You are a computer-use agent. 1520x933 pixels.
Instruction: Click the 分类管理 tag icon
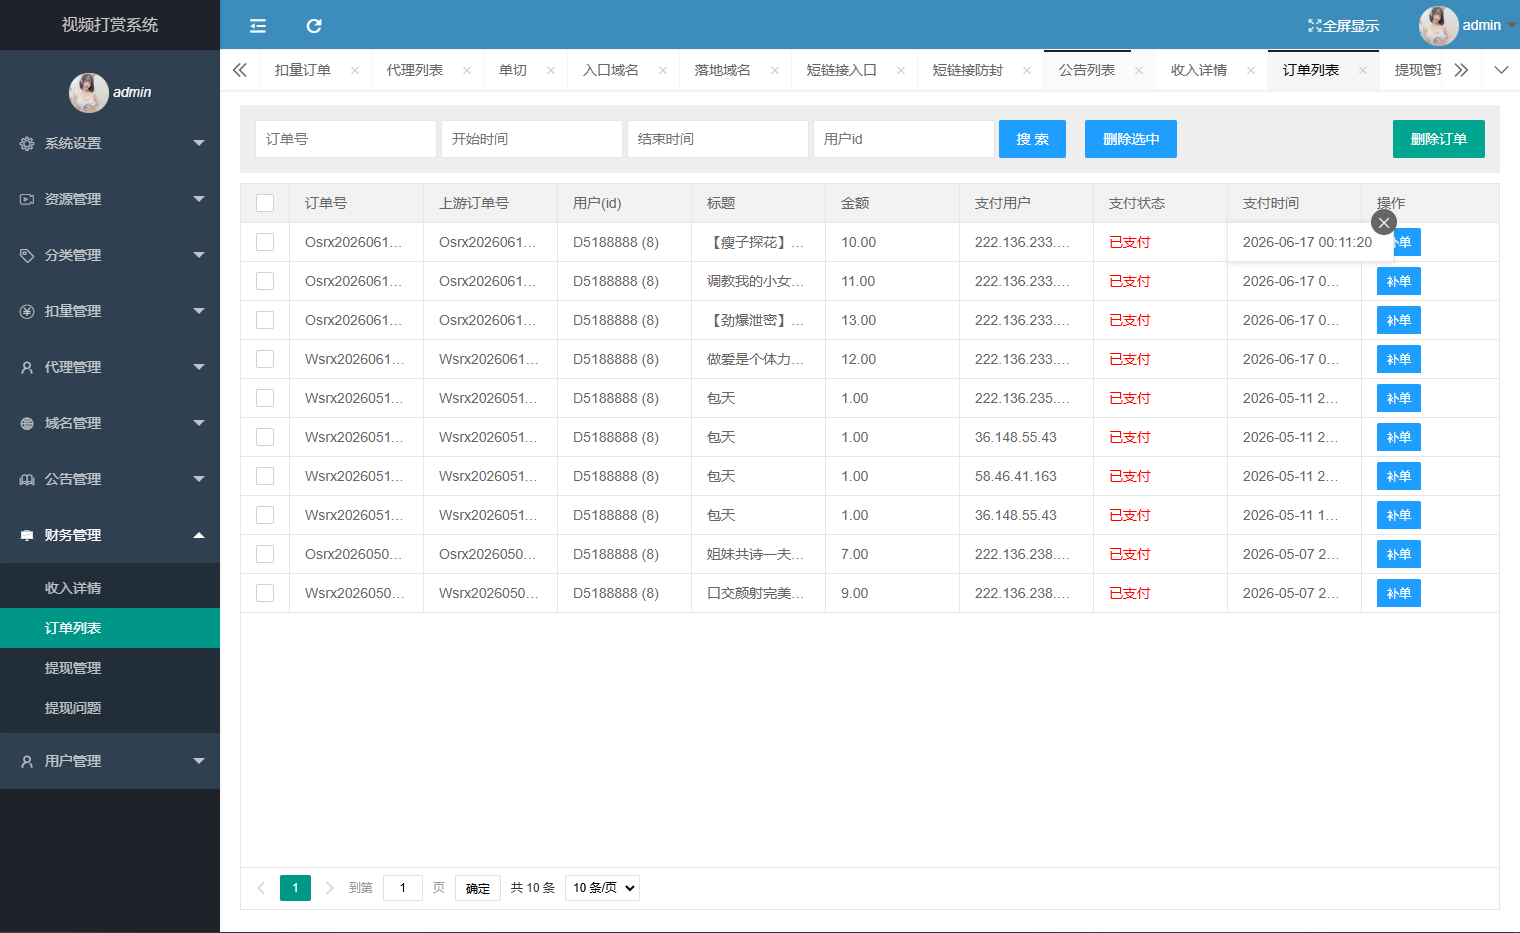click(x=27, y=255)
